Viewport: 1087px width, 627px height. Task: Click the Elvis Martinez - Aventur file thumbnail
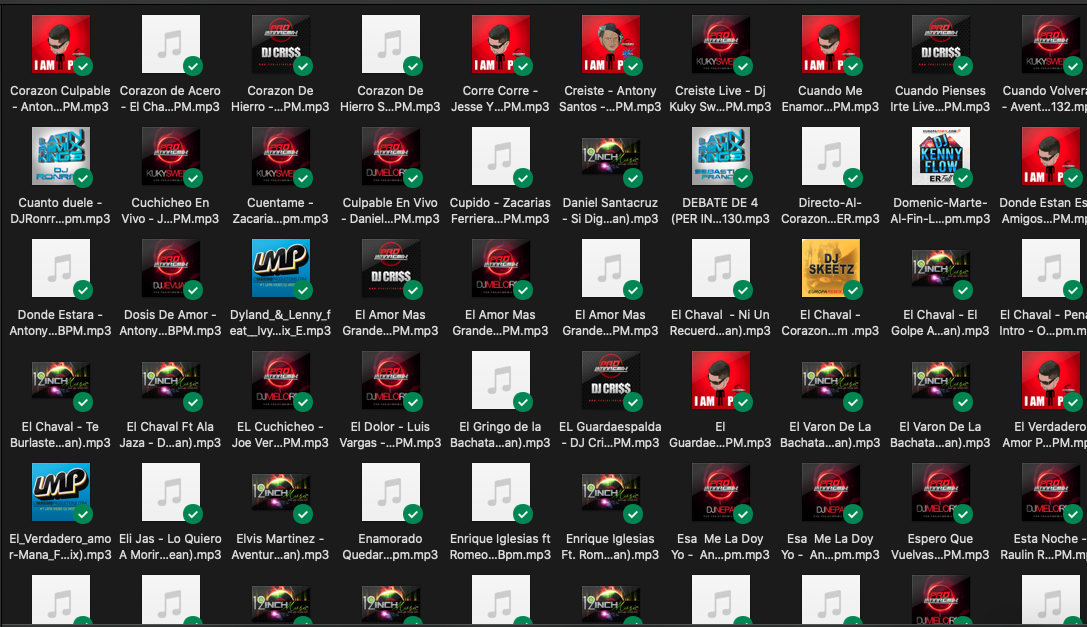(x=281, y=492)
